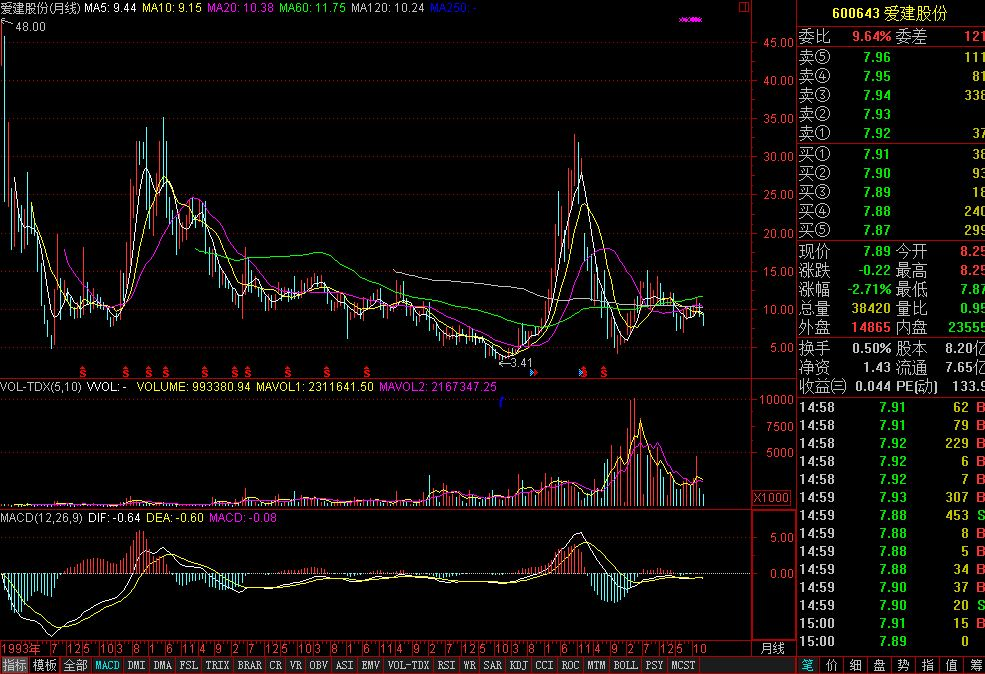Open the VOL-TDX indicator tab
The width and height of the screenshot is (985, 674).
[x=408, y=665]
